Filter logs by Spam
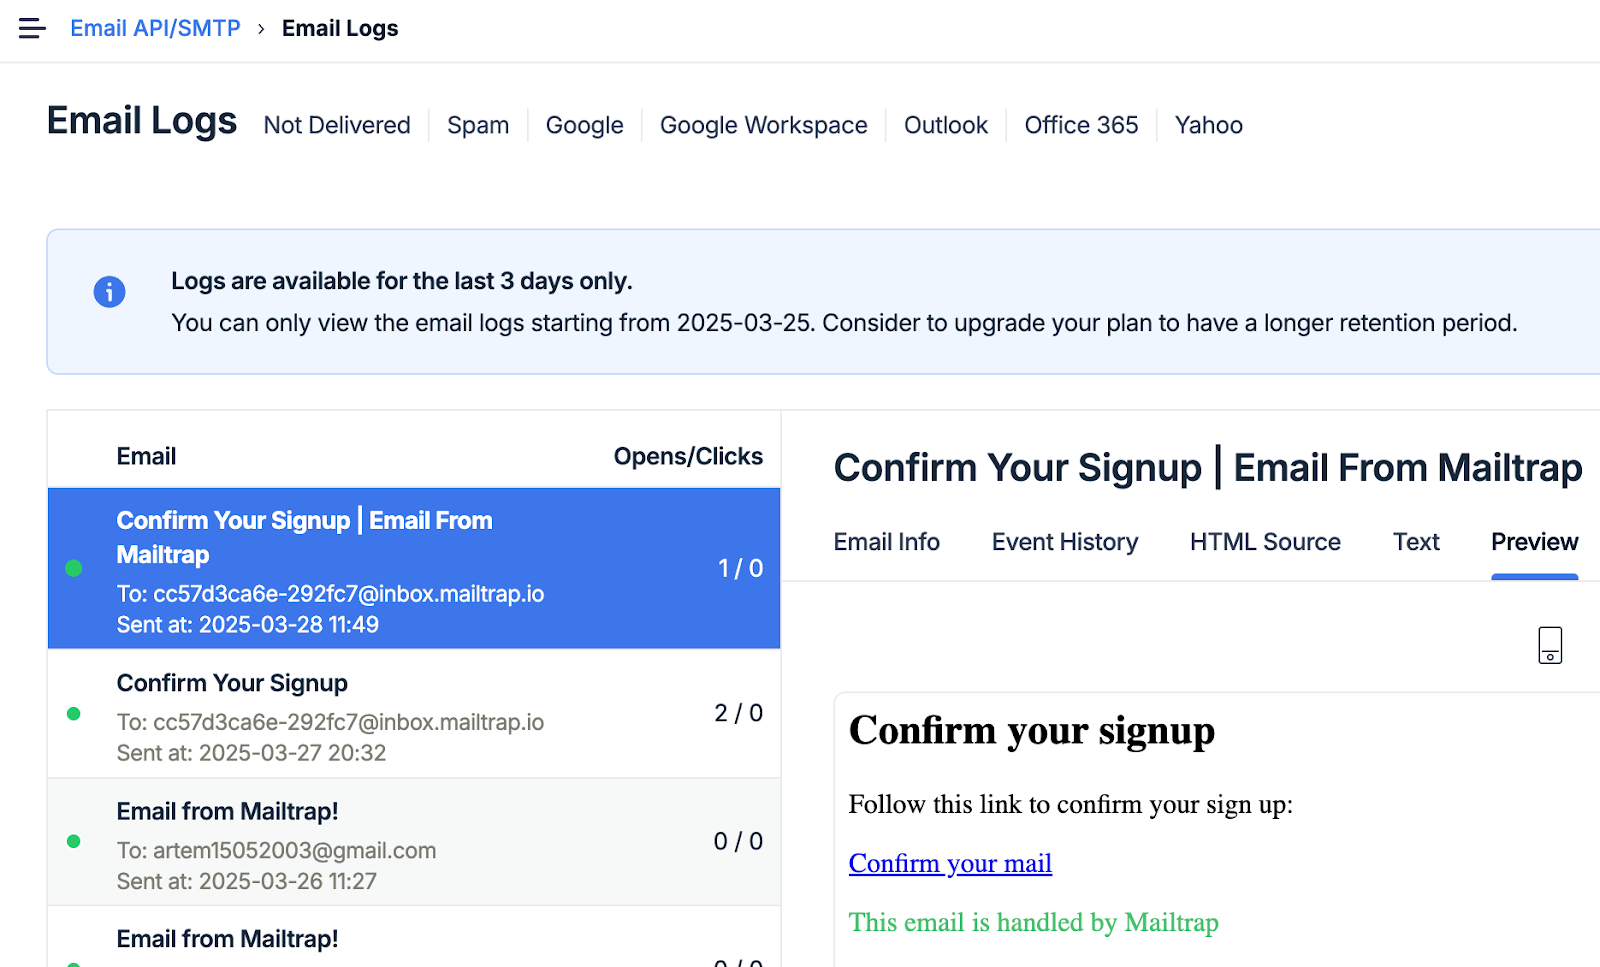This screenshot has height=967, width=1600. click(478, 125)
